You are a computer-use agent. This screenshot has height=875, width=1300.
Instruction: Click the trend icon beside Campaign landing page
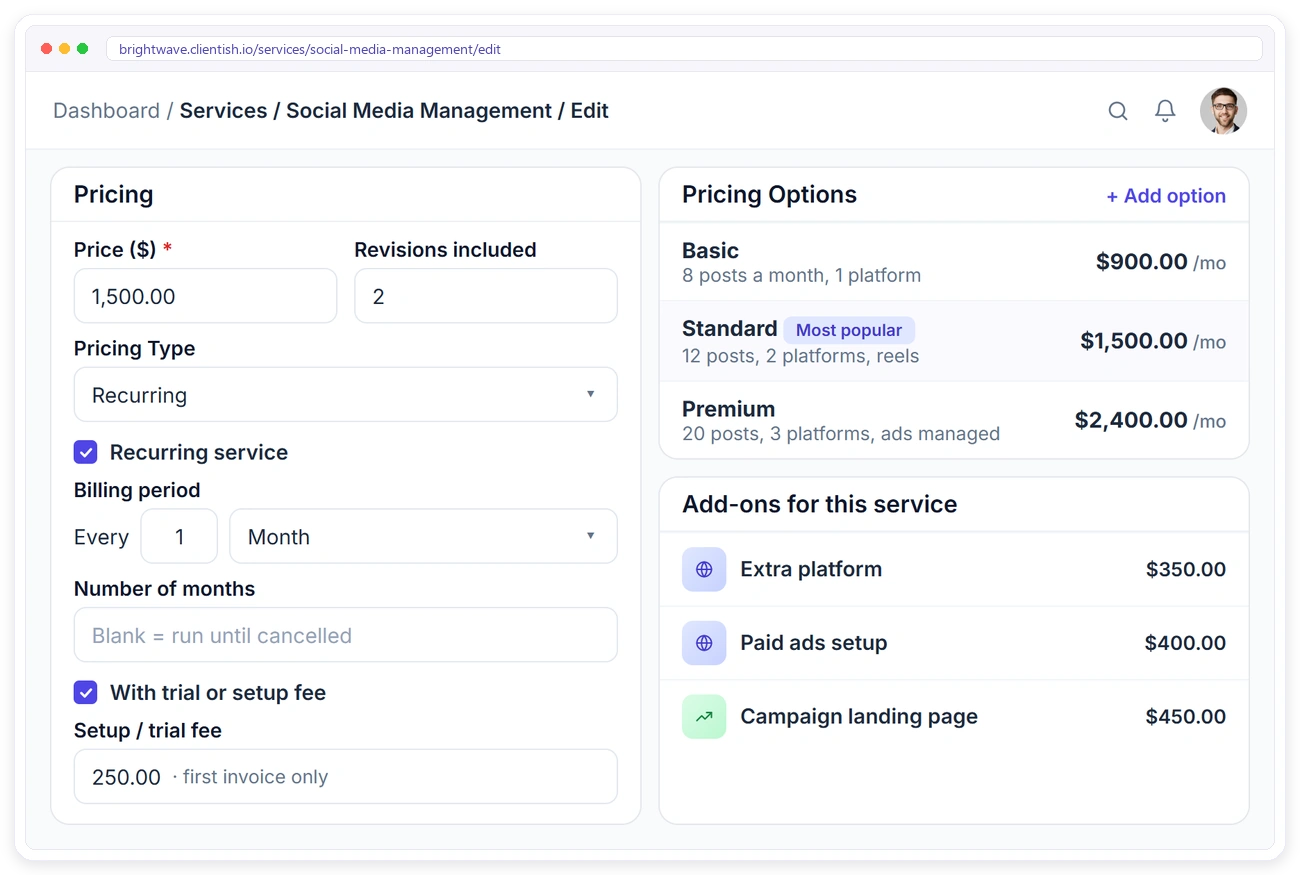tap(704, 717)
